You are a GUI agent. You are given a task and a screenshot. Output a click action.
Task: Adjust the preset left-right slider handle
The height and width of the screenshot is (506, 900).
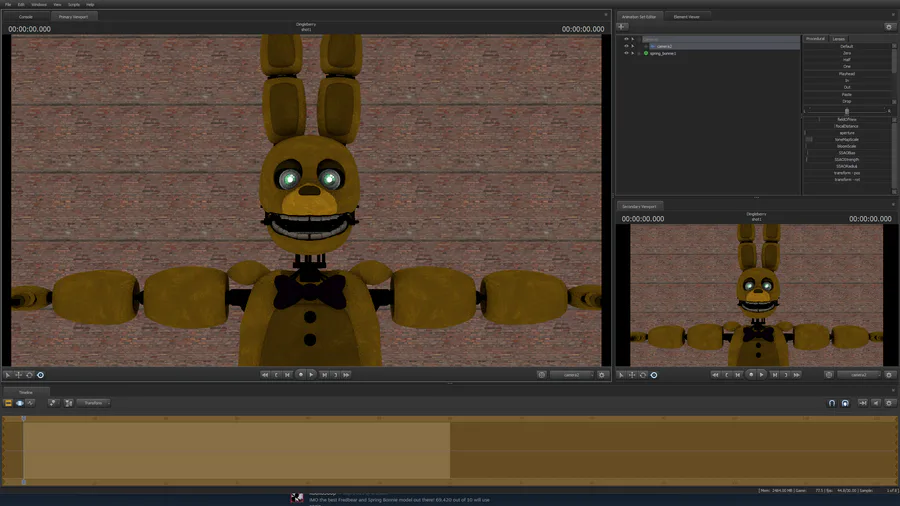click(x=847, y=111)
